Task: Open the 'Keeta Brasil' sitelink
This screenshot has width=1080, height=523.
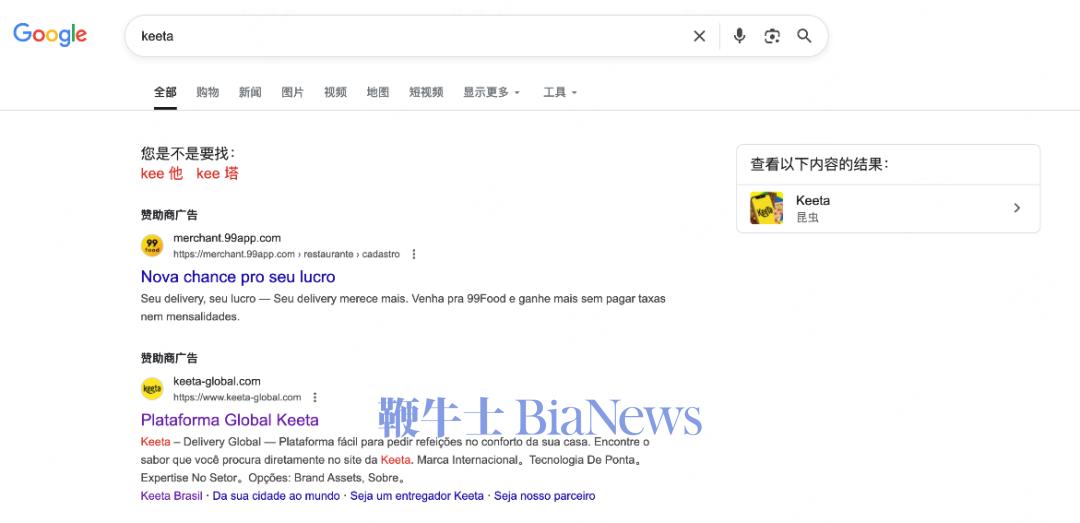Action: pos(172,496)
